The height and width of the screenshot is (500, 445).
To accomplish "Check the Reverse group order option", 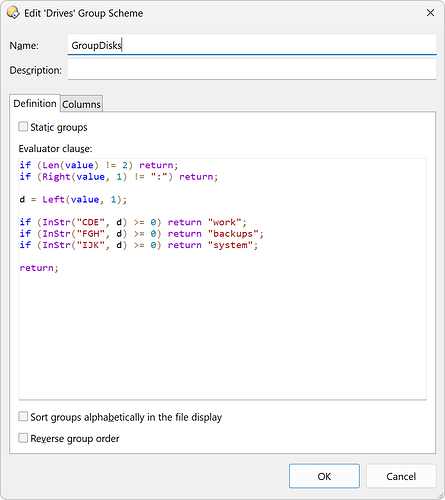I will 23,438.
